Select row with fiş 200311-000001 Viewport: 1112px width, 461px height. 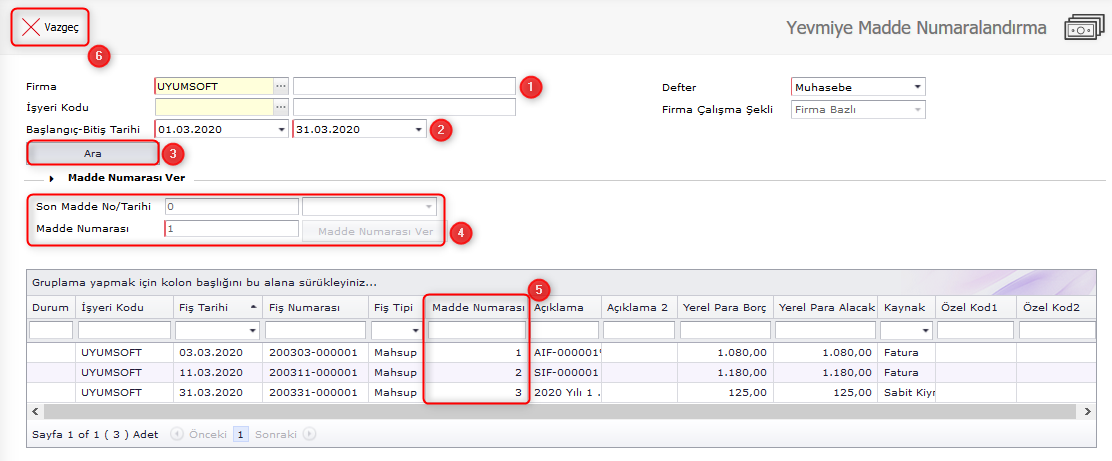point(315,372)
